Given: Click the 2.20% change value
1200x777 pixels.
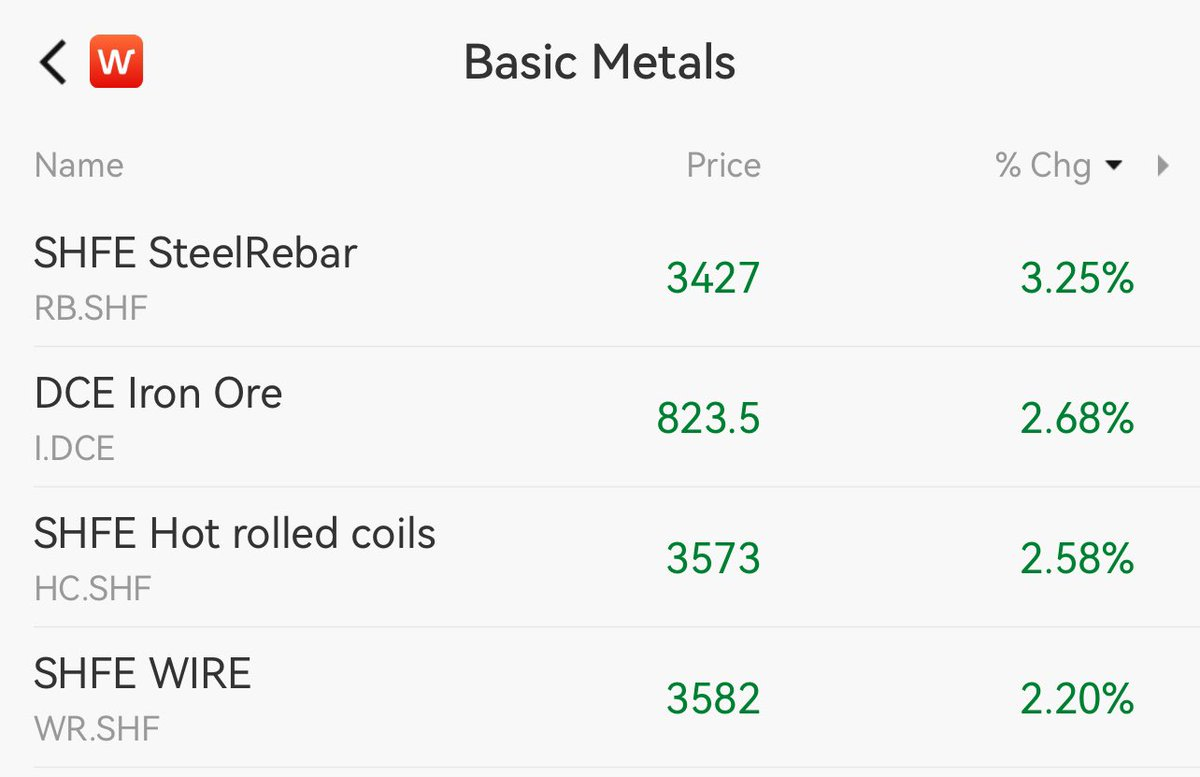Looking at the screenshot, I should pyautogui.click(x=1077, y=699).
